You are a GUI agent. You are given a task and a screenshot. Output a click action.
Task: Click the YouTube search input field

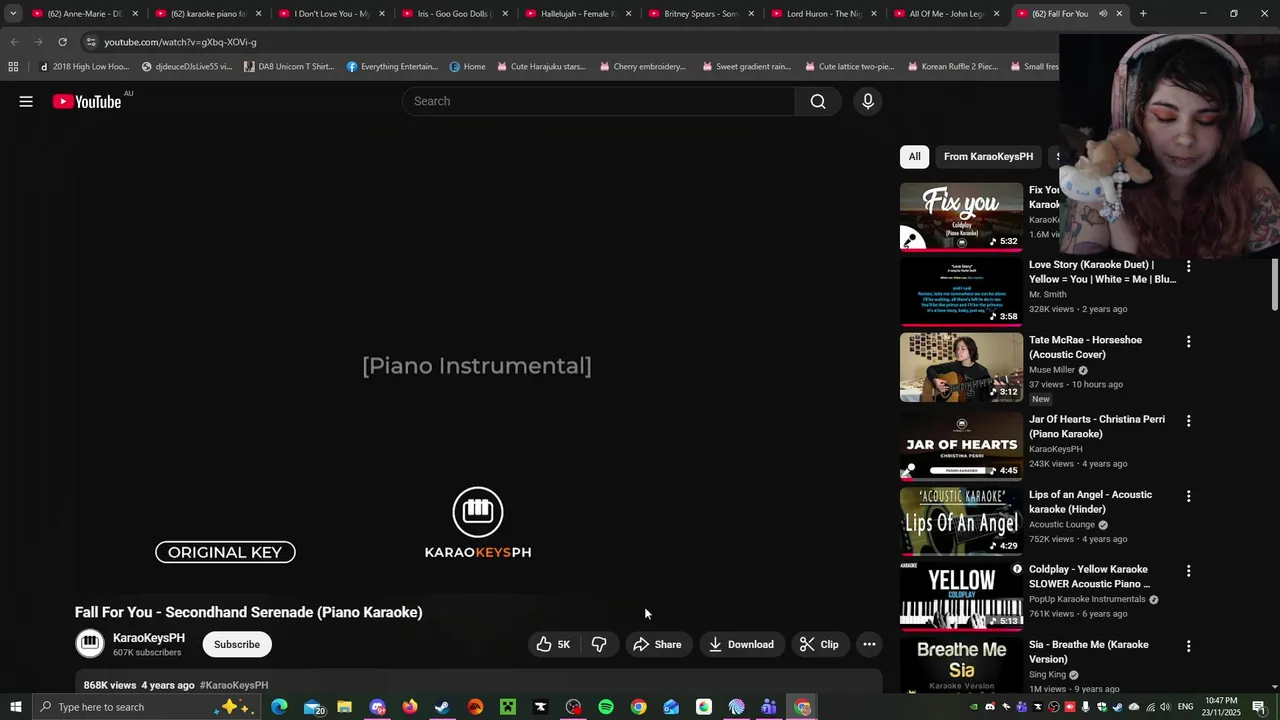point(600,101)
